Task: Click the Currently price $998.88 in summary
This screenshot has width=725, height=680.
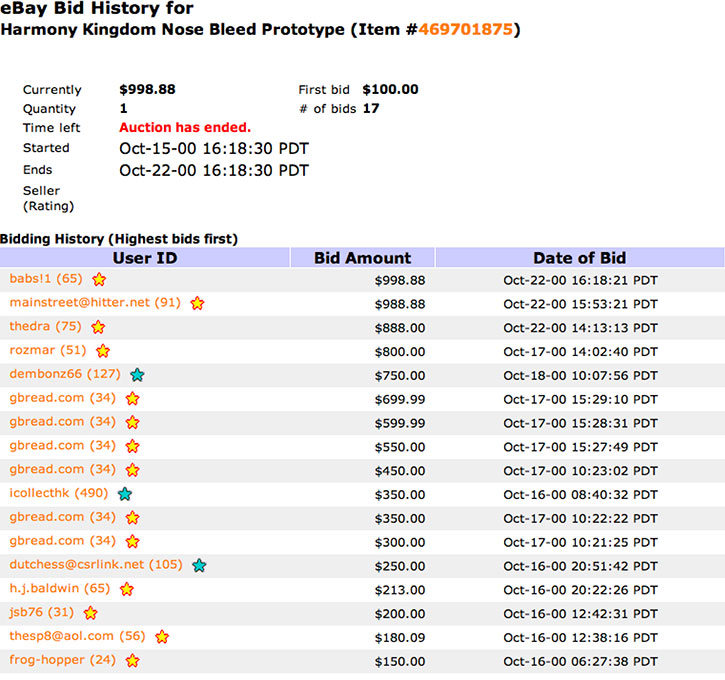Action: click(x=147, y=89)
